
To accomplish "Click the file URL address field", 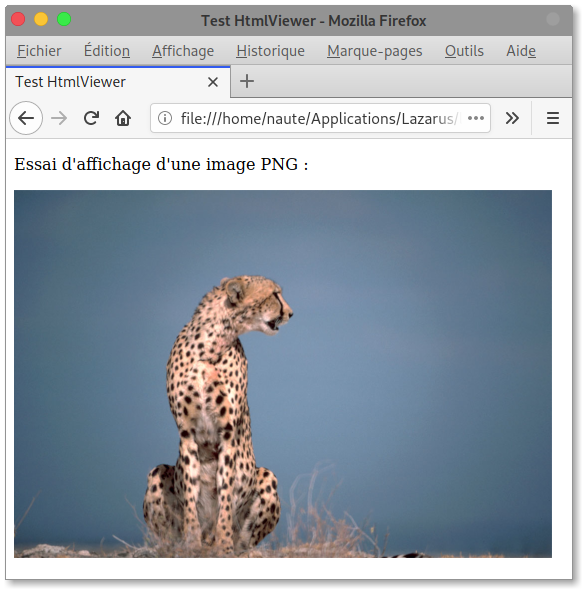I will pos(320,118).
